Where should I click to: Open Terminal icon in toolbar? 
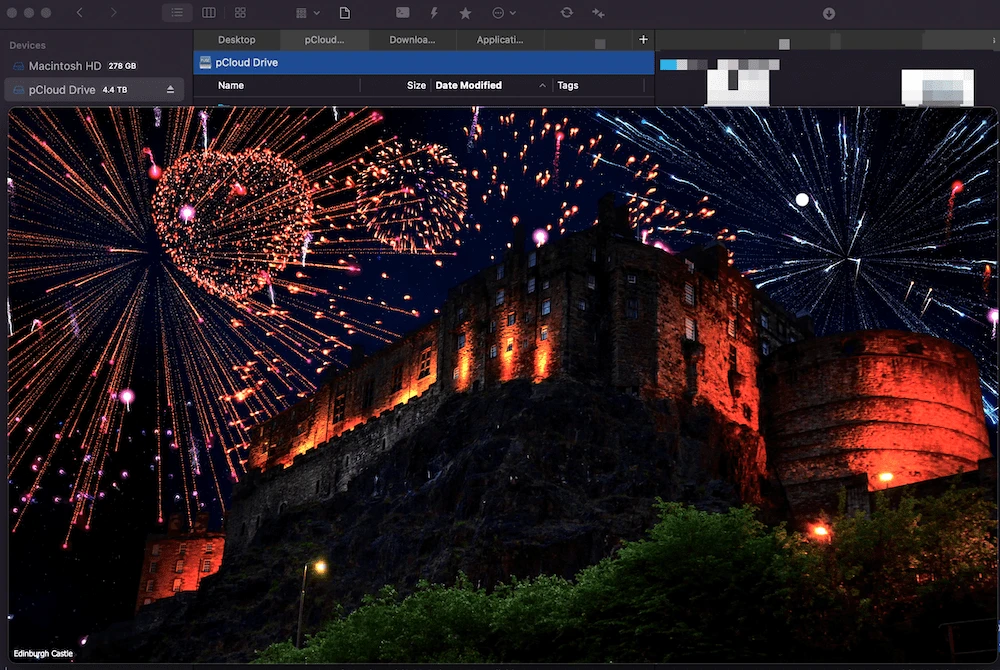click(x=402, y=13)
